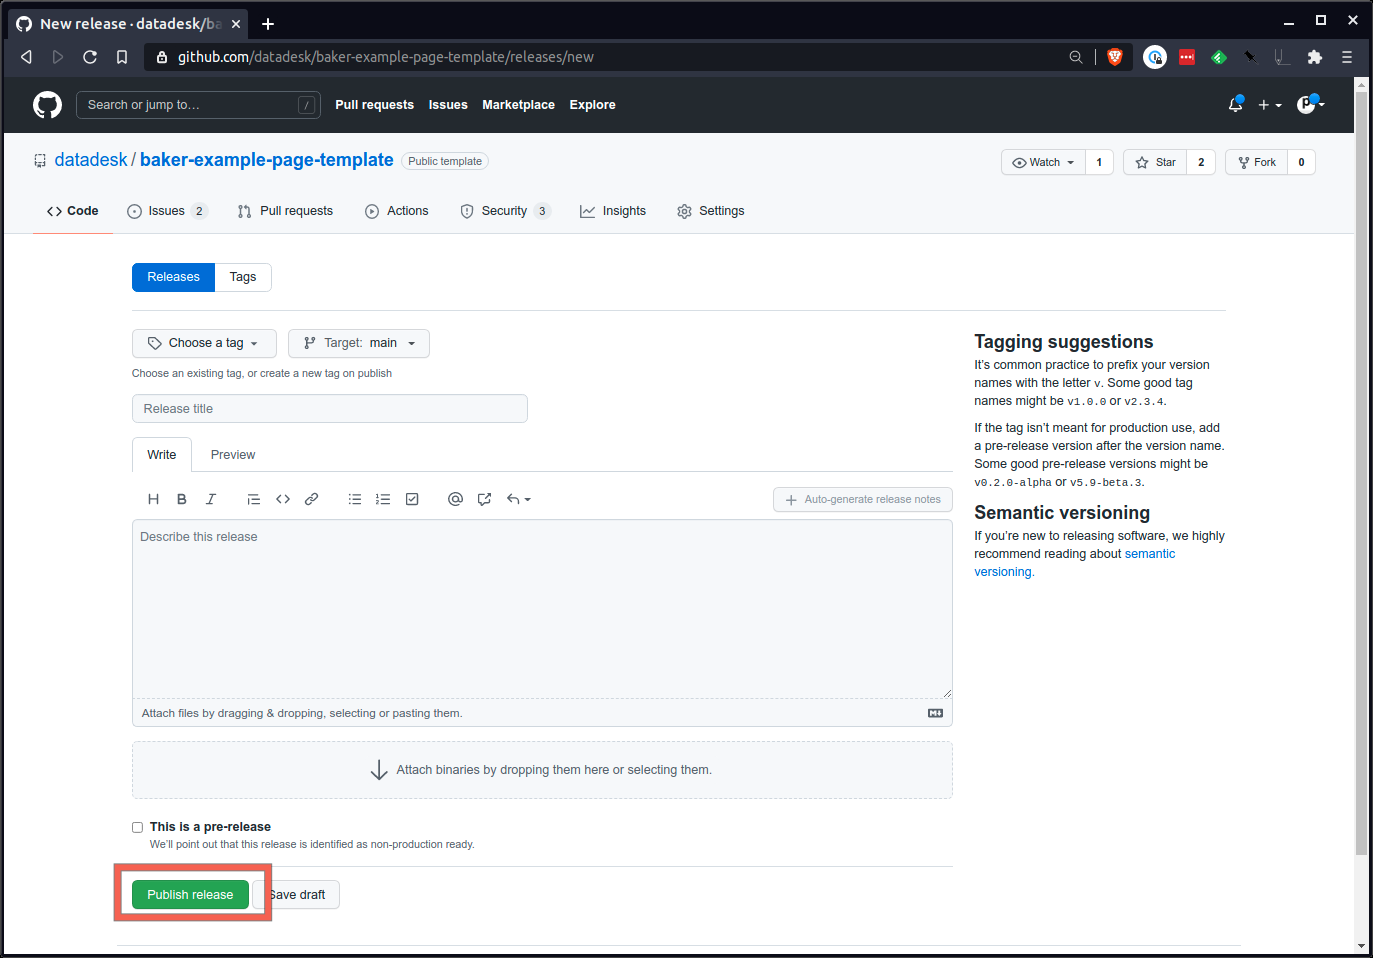The height and width of the screenshot is (958, 1373).
Task: Click Save draft button
Action: coord(297,895)
